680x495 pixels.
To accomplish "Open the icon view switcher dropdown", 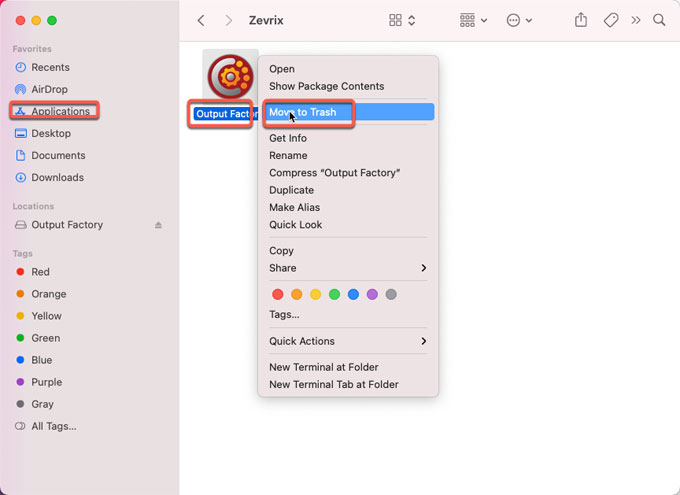I will (x=402, y=20).
